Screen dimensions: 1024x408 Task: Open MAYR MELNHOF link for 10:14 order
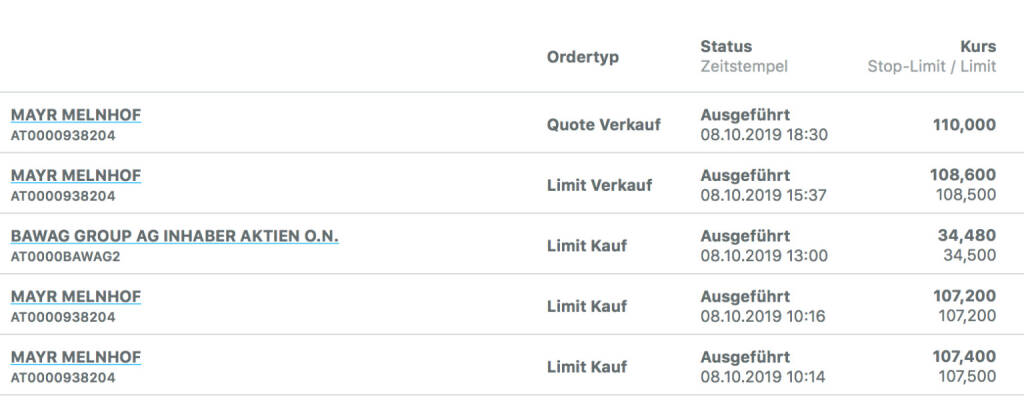click(76, 357)
